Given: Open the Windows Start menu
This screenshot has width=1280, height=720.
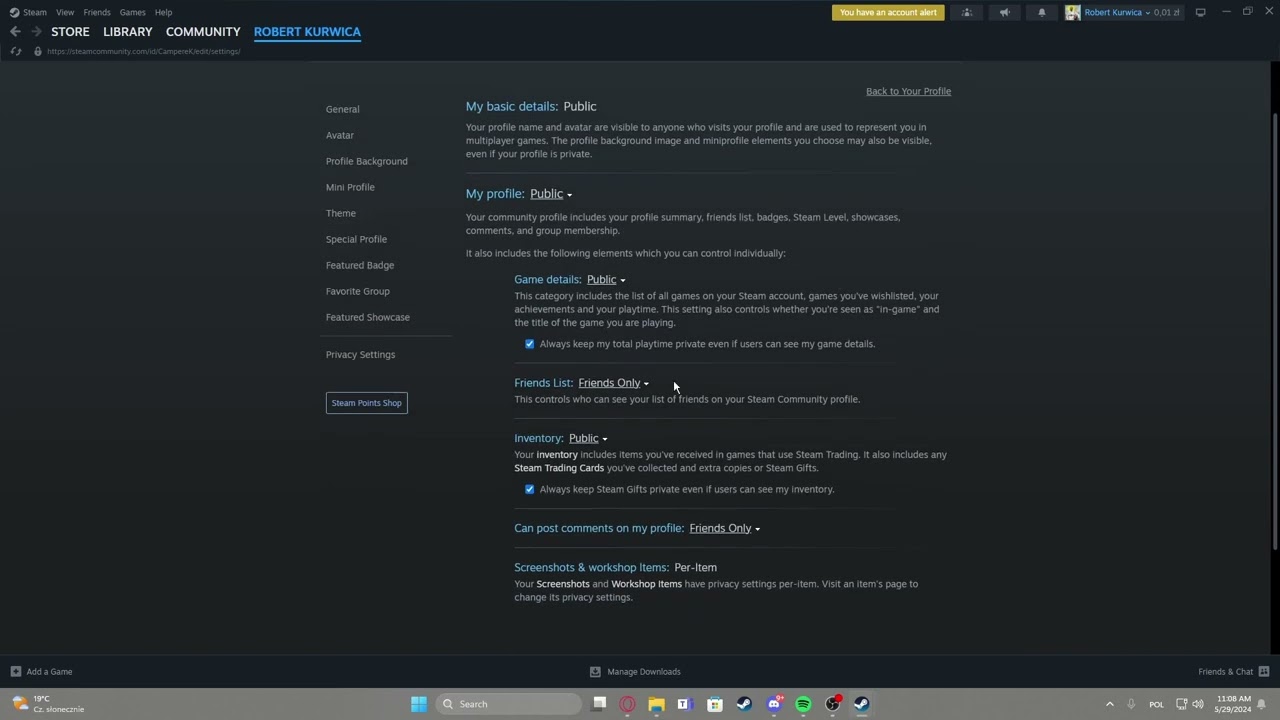Looking at the screenshot, I should (x=419, y=704).
